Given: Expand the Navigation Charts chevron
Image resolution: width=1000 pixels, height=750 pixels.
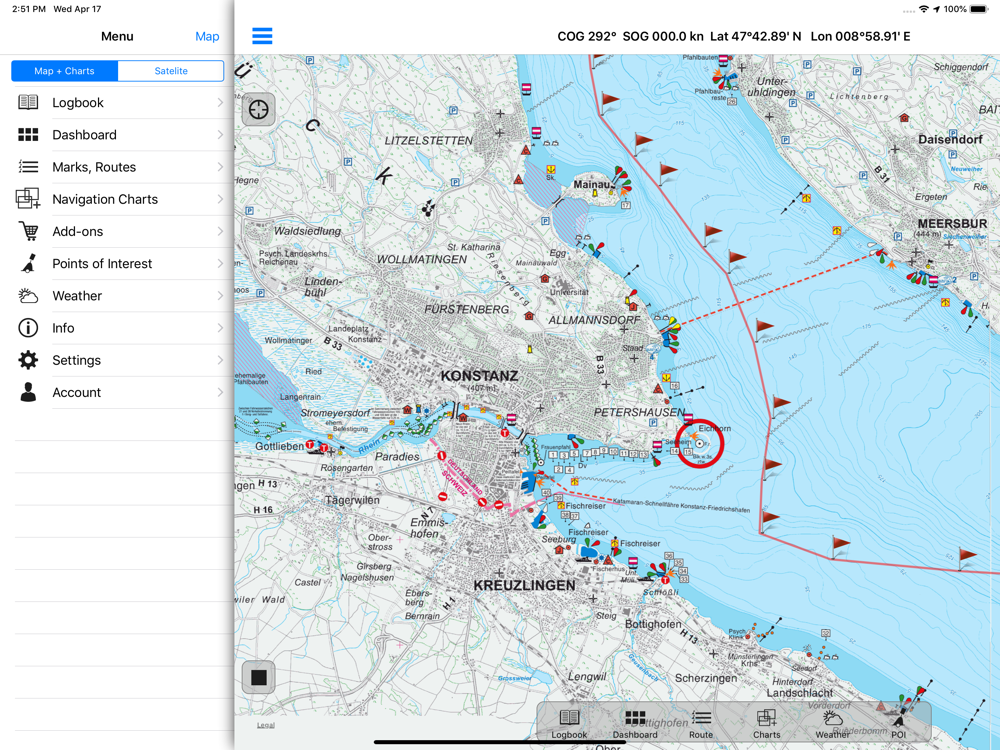Looking at the screenshot, I should (220, 199).
